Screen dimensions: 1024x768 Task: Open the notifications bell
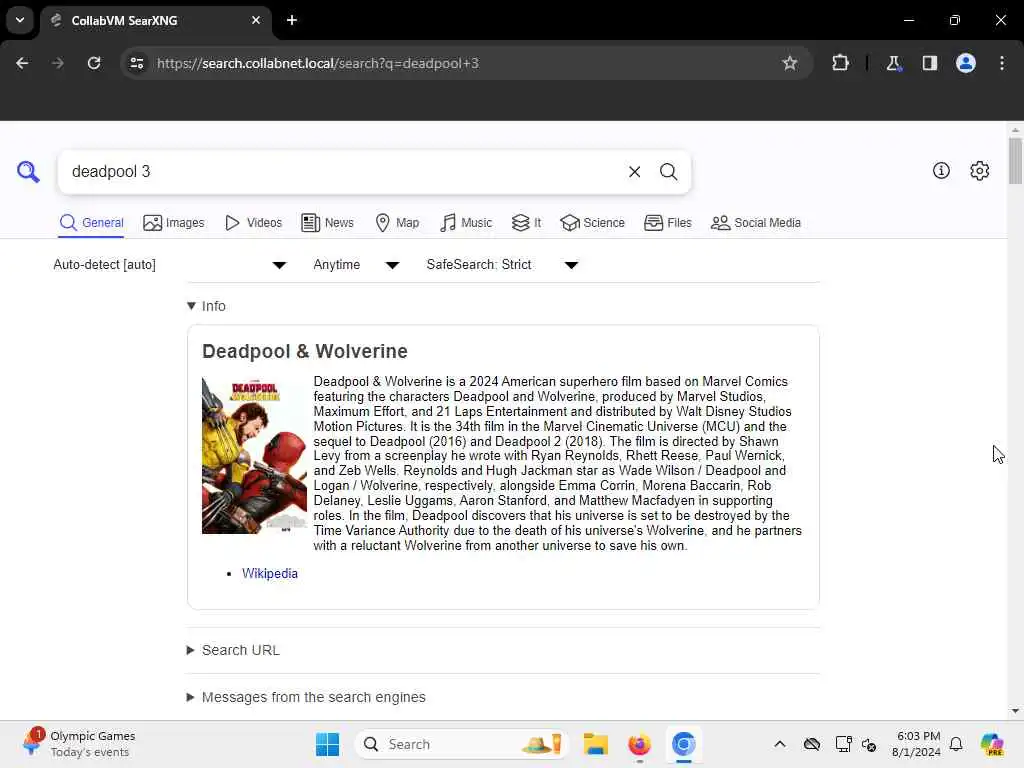click(956, 744)
